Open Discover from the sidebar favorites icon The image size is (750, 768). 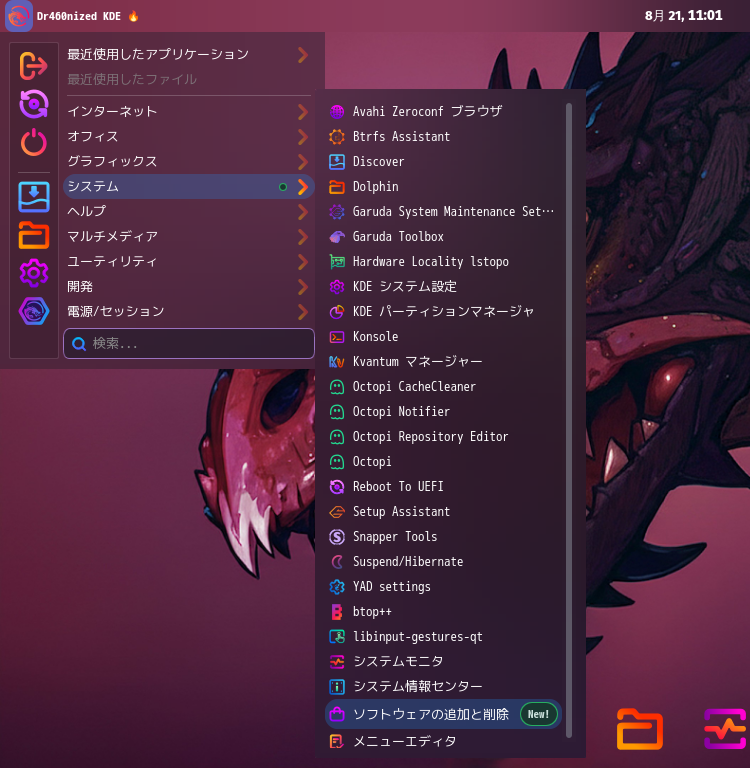tap(33, 197)
